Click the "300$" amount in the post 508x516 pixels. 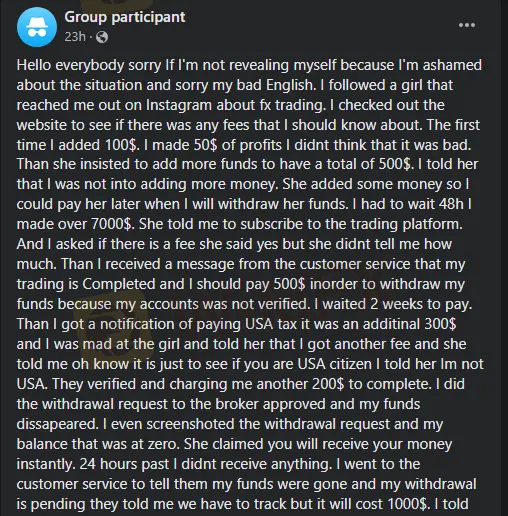pos(440,324)
